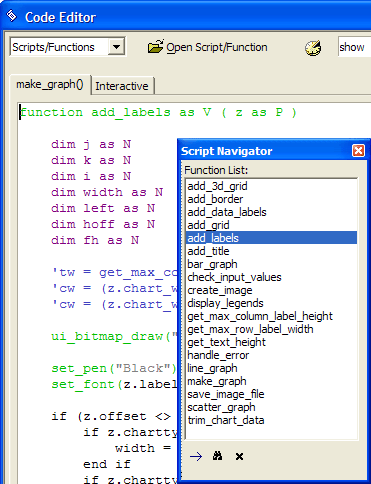Select add_border in Function List
Viewport: 371px width, 484px height.
tap(271, 199)
